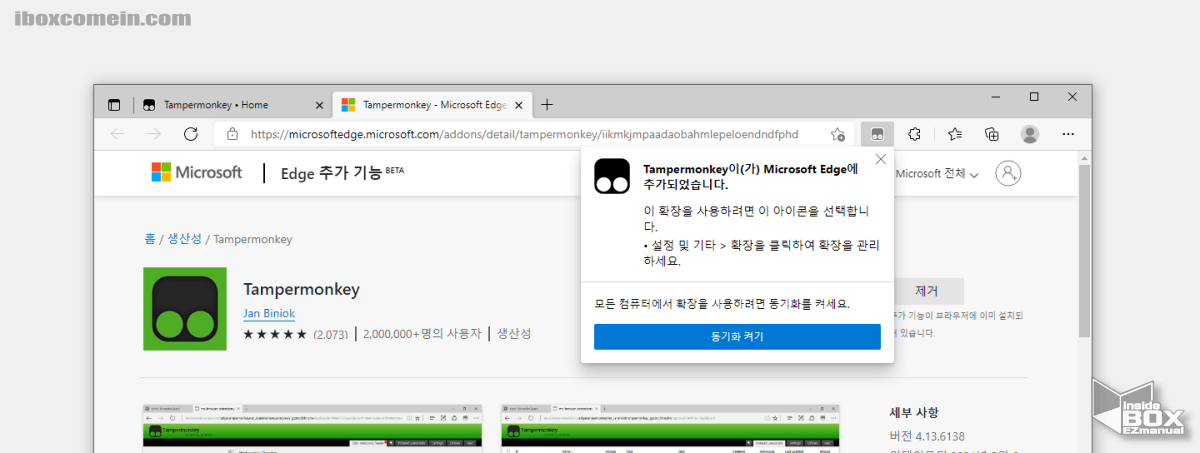Open the 생산성 breadcrumb link

tap(184, 239)
